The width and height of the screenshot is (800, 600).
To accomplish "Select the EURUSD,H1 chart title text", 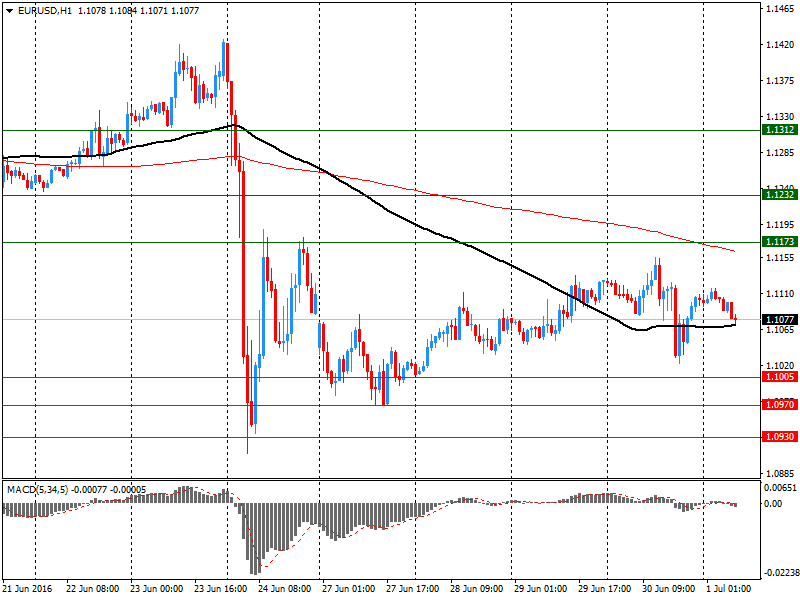I will tap(45, 11).
